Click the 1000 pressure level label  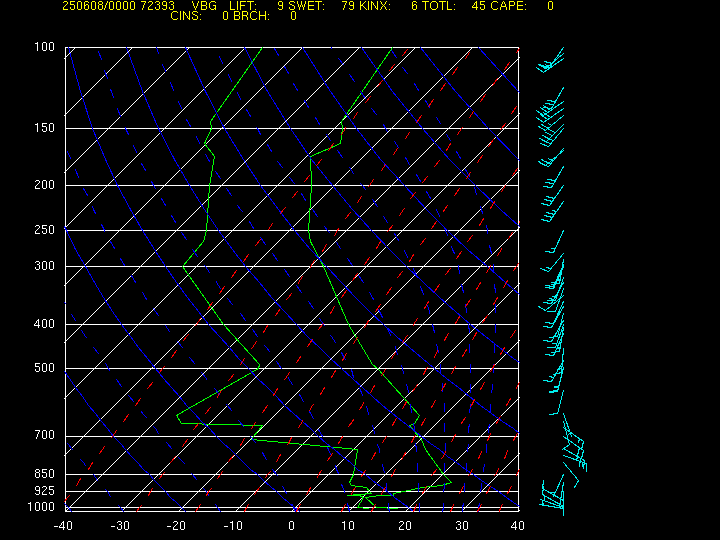41,507
